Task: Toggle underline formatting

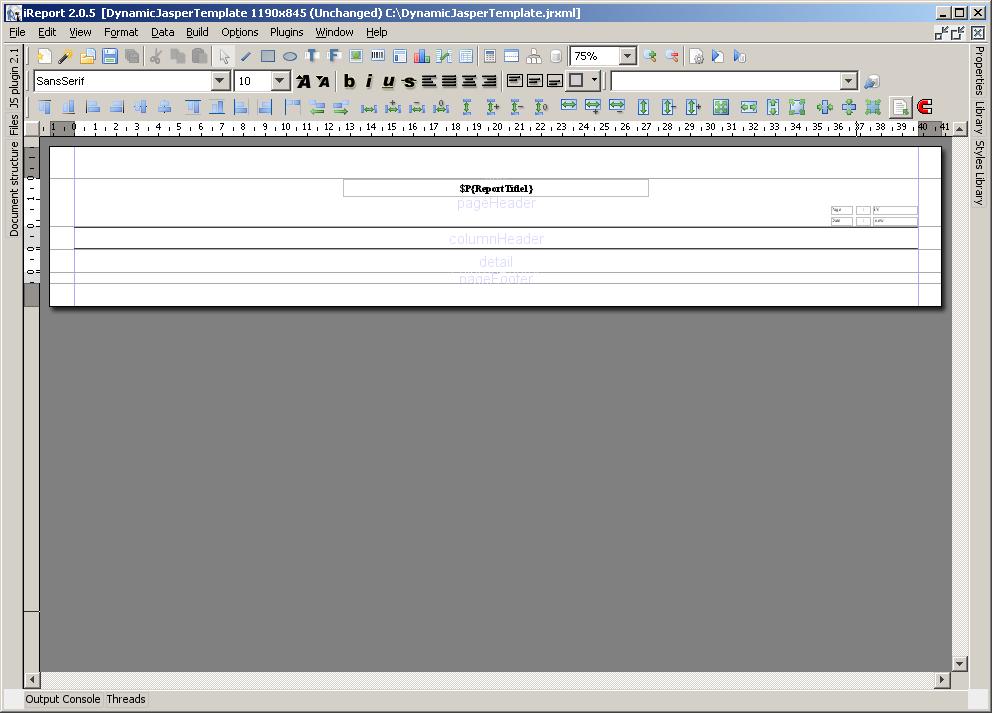Action: click(x=388, y=80)
